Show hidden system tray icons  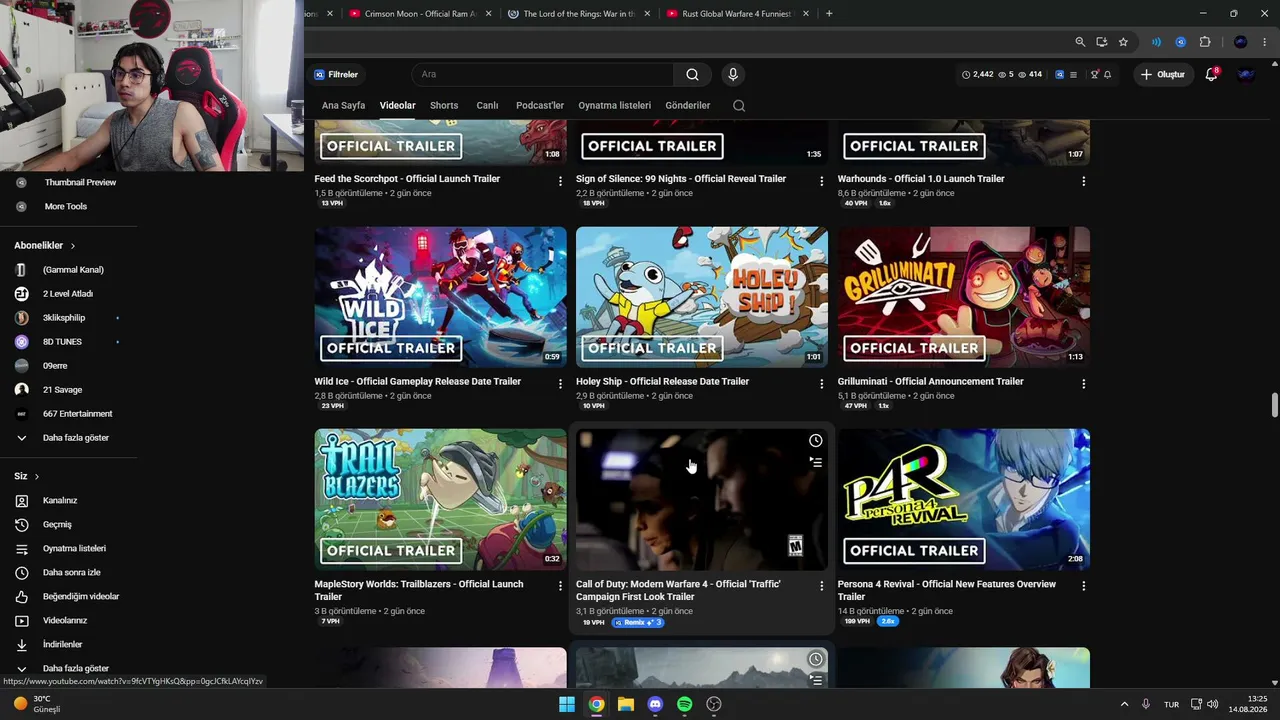(x=1124, y=704)
